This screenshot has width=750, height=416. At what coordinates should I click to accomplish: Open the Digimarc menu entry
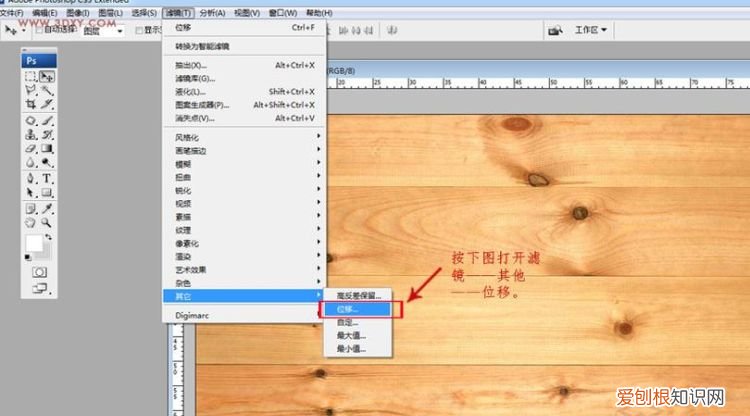[244, 316]
